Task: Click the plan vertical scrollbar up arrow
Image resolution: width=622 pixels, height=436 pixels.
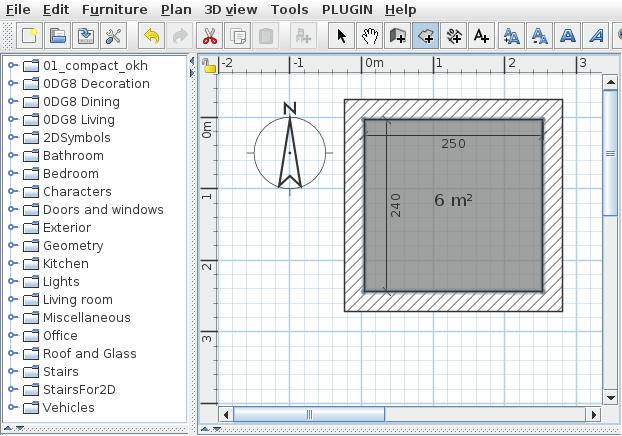Action: pos(610,82)
